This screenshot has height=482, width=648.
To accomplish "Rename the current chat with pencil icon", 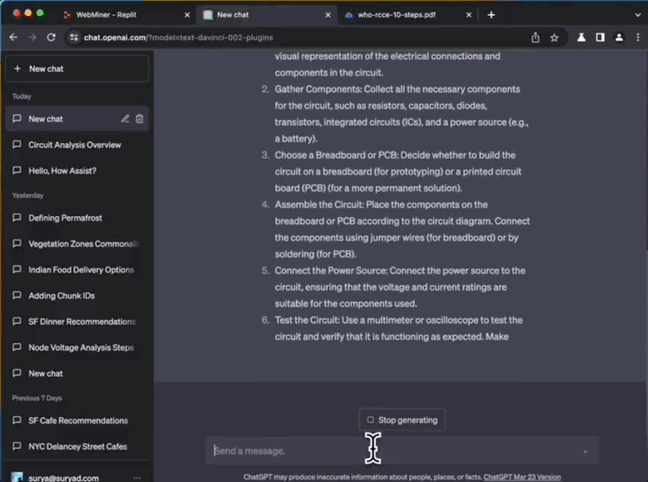I will tap(125, 118).
